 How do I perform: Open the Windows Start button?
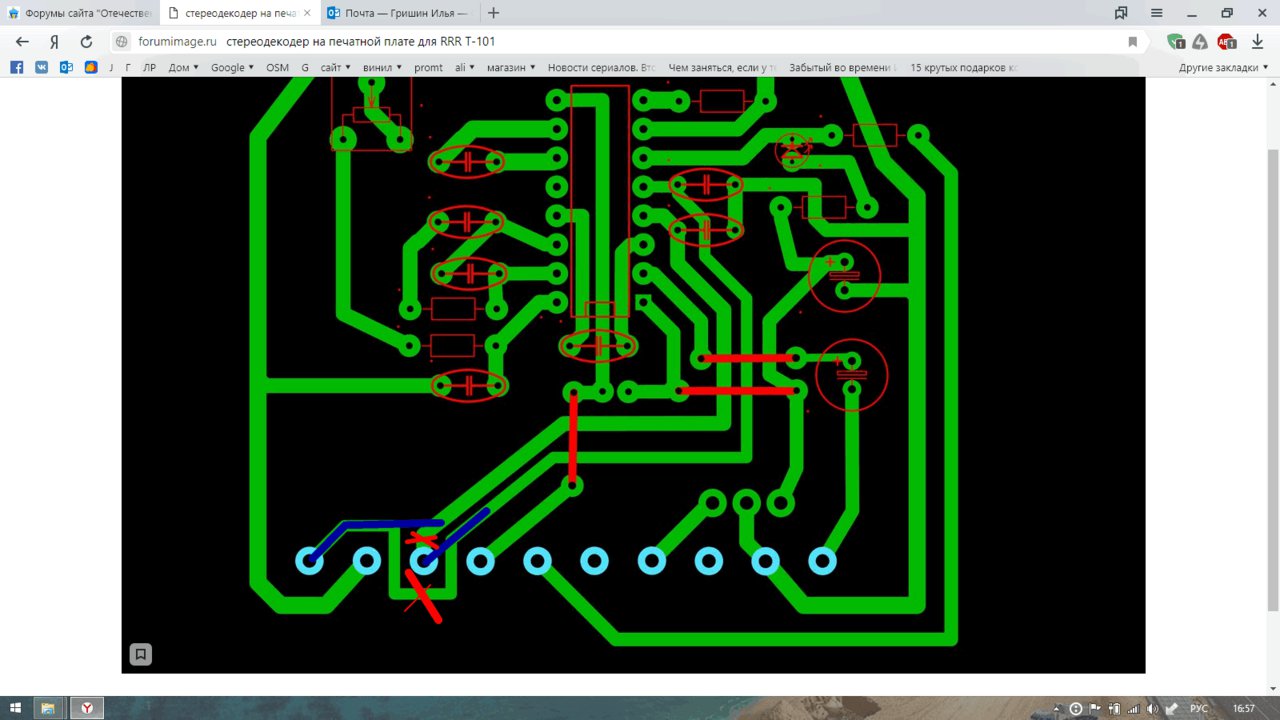(16, 708)
